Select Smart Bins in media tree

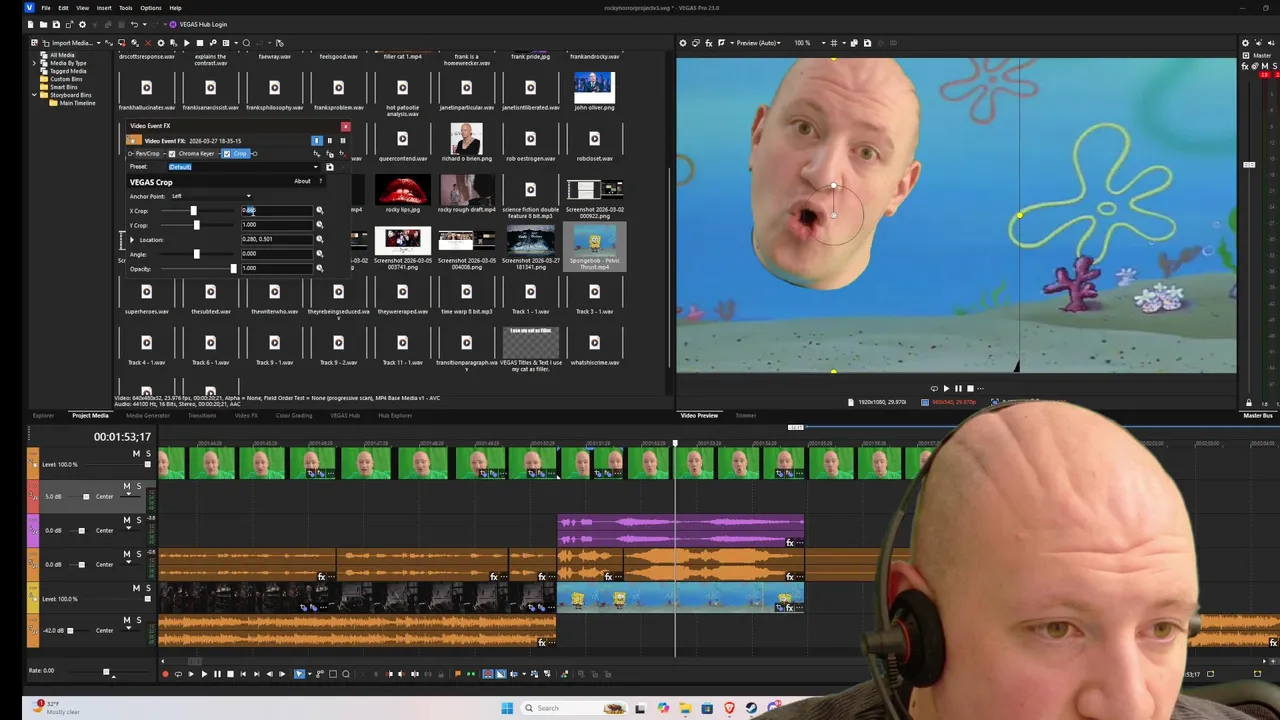pos(63,87)
